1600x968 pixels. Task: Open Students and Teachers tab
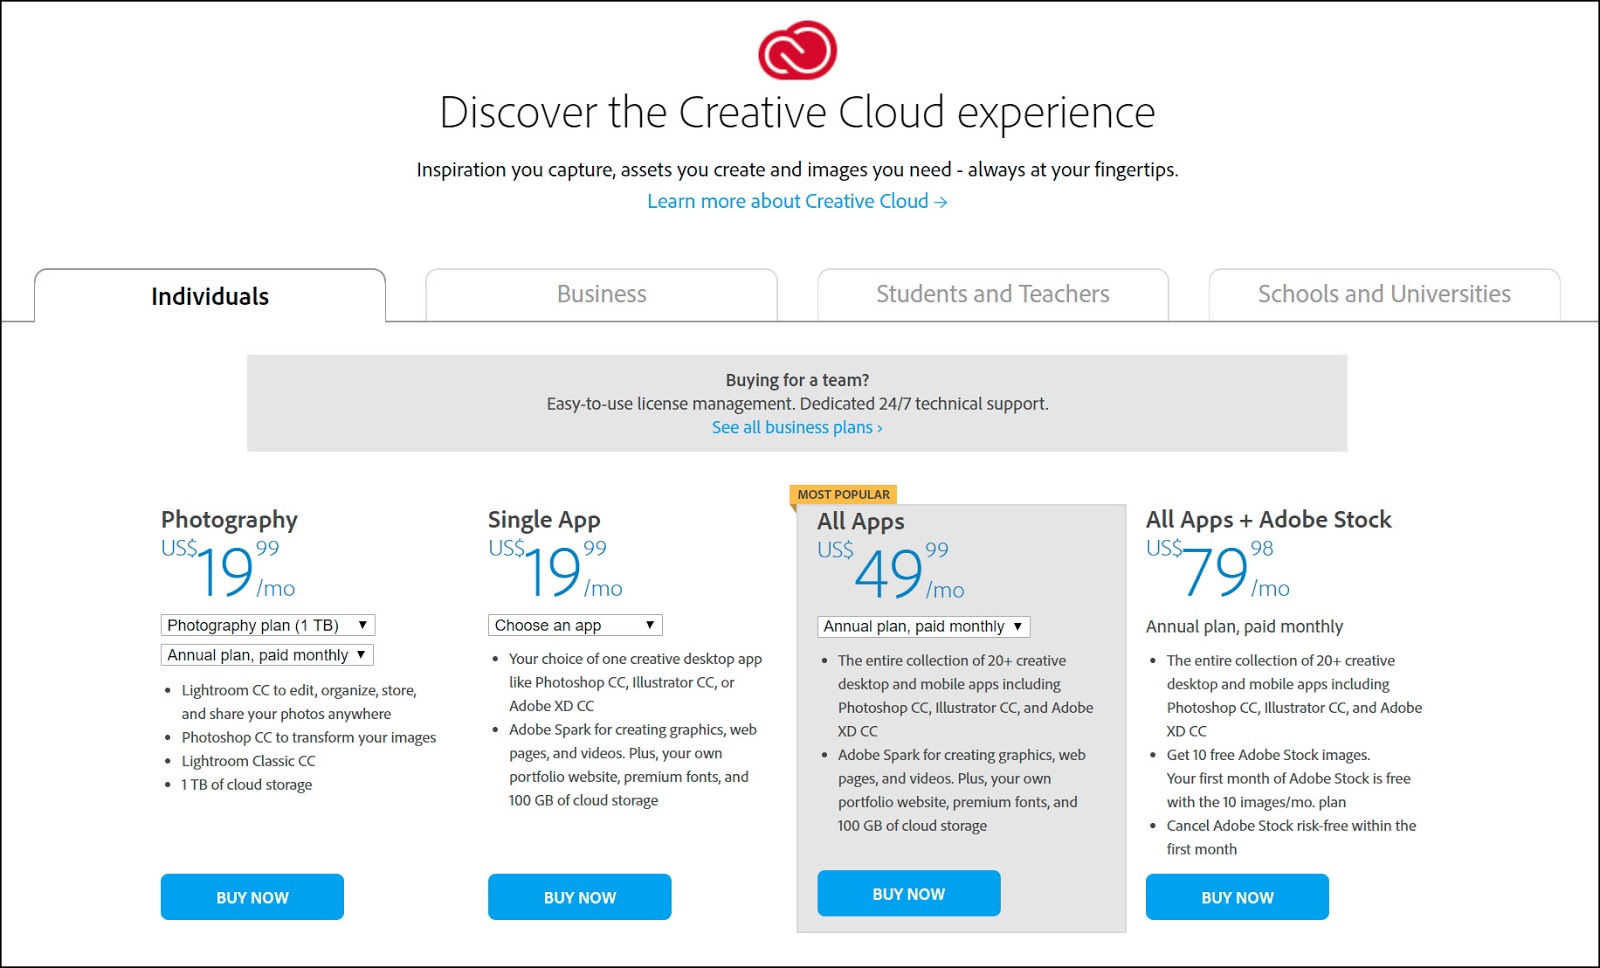pos(993,294)
